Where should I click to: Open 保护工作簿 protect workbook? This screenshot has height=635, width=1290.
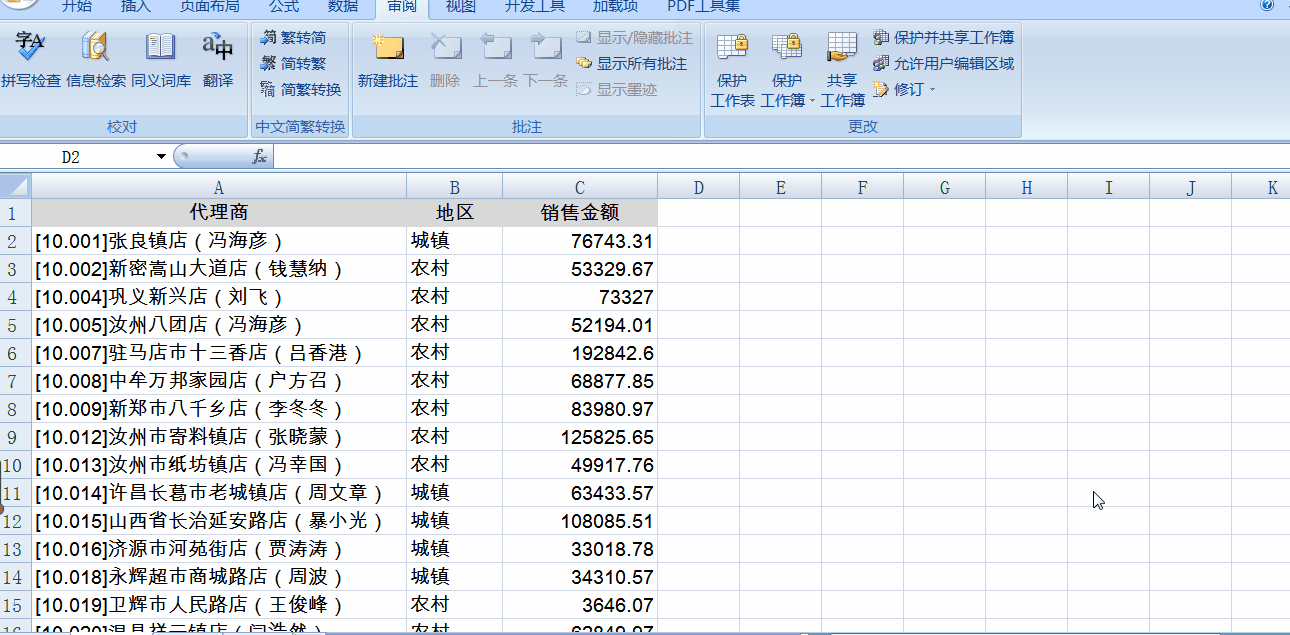787,69
